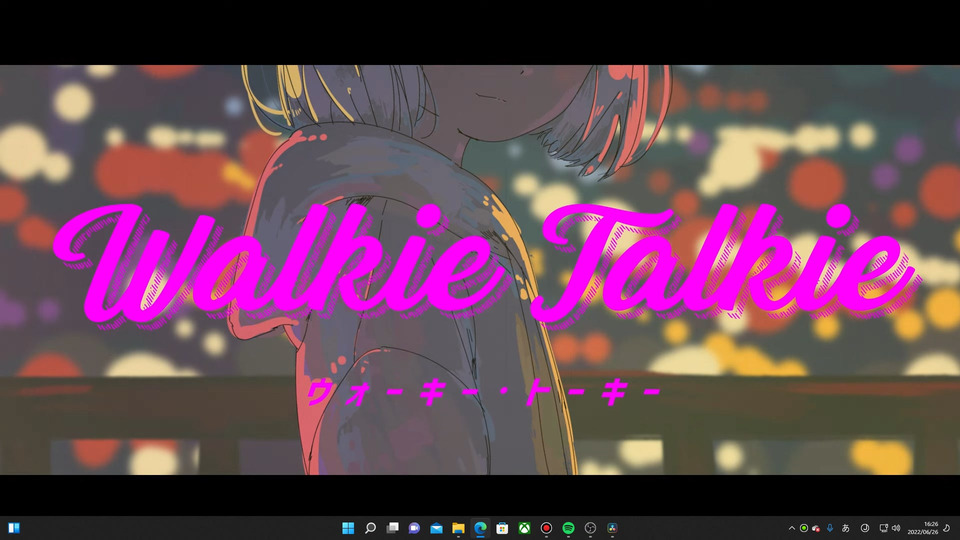Click the tray icon with the red X badge

(x=816, y=528)
